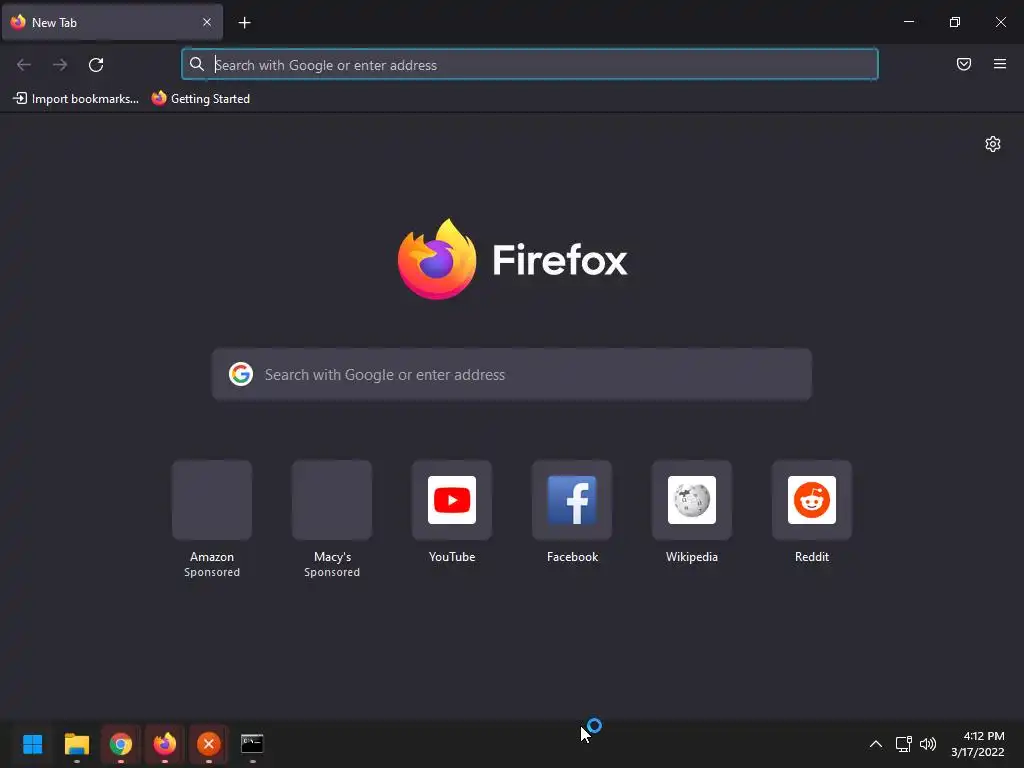Click the Amazon label text
Viewport: 1024px width, 768px height.
click(212, 557)
